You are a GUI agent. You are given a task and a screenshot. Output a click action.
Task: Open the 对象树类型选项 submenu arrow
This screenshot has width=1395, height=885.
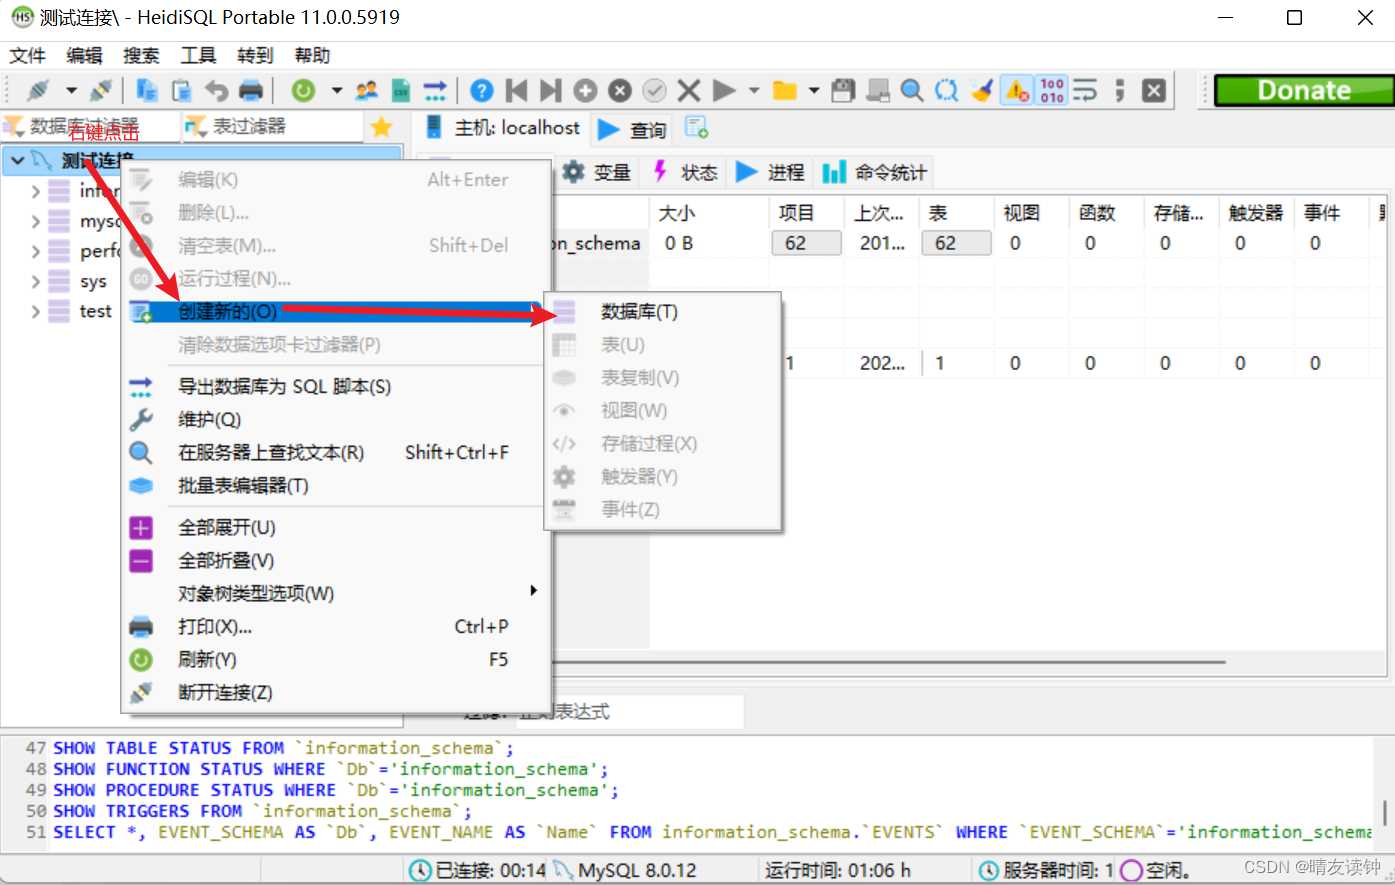533,592
